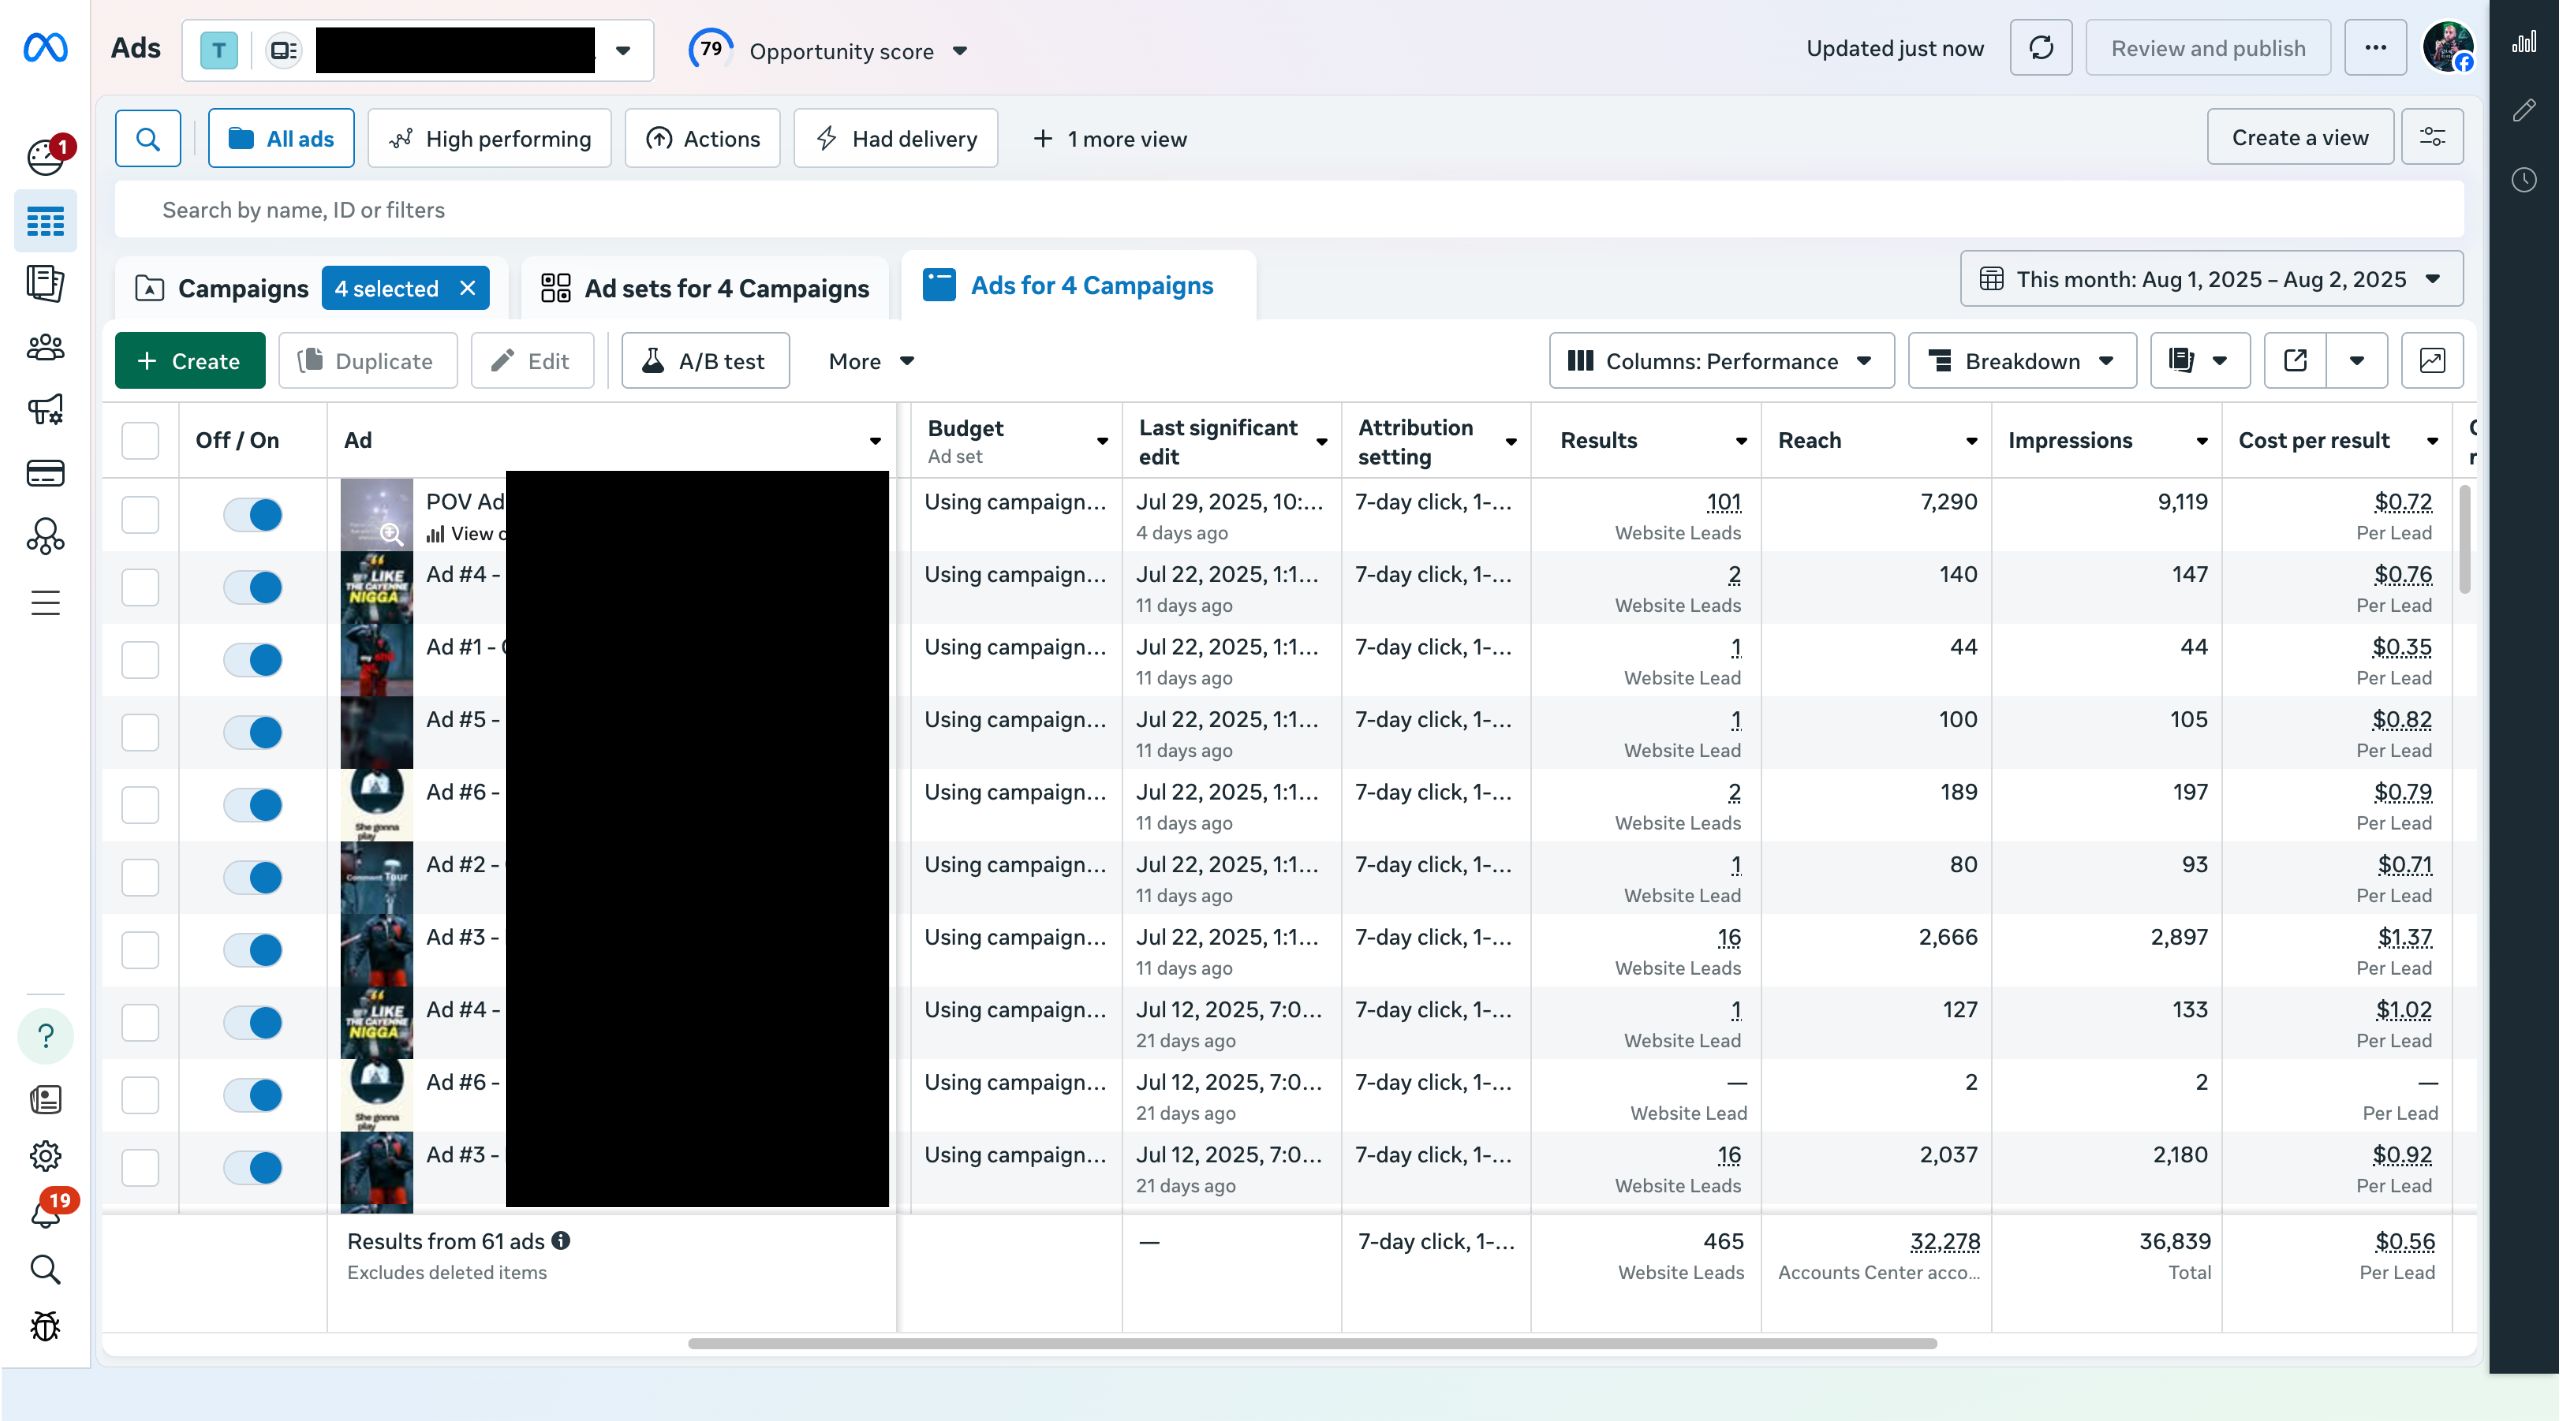The height and width of the screenshot is (1421, 2560).
Task: Click the A/B test button
Action: click(x=705, y=360)
